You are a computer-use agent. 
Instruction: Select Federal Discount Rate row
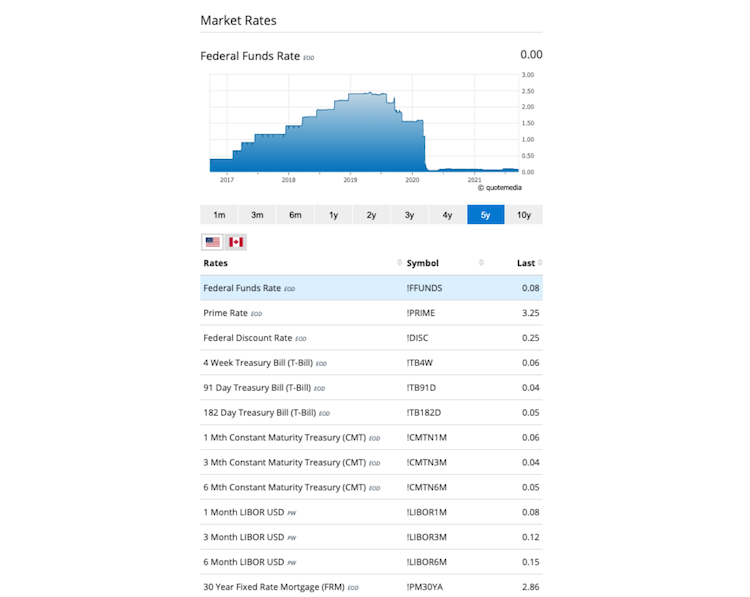coord(371,338)
